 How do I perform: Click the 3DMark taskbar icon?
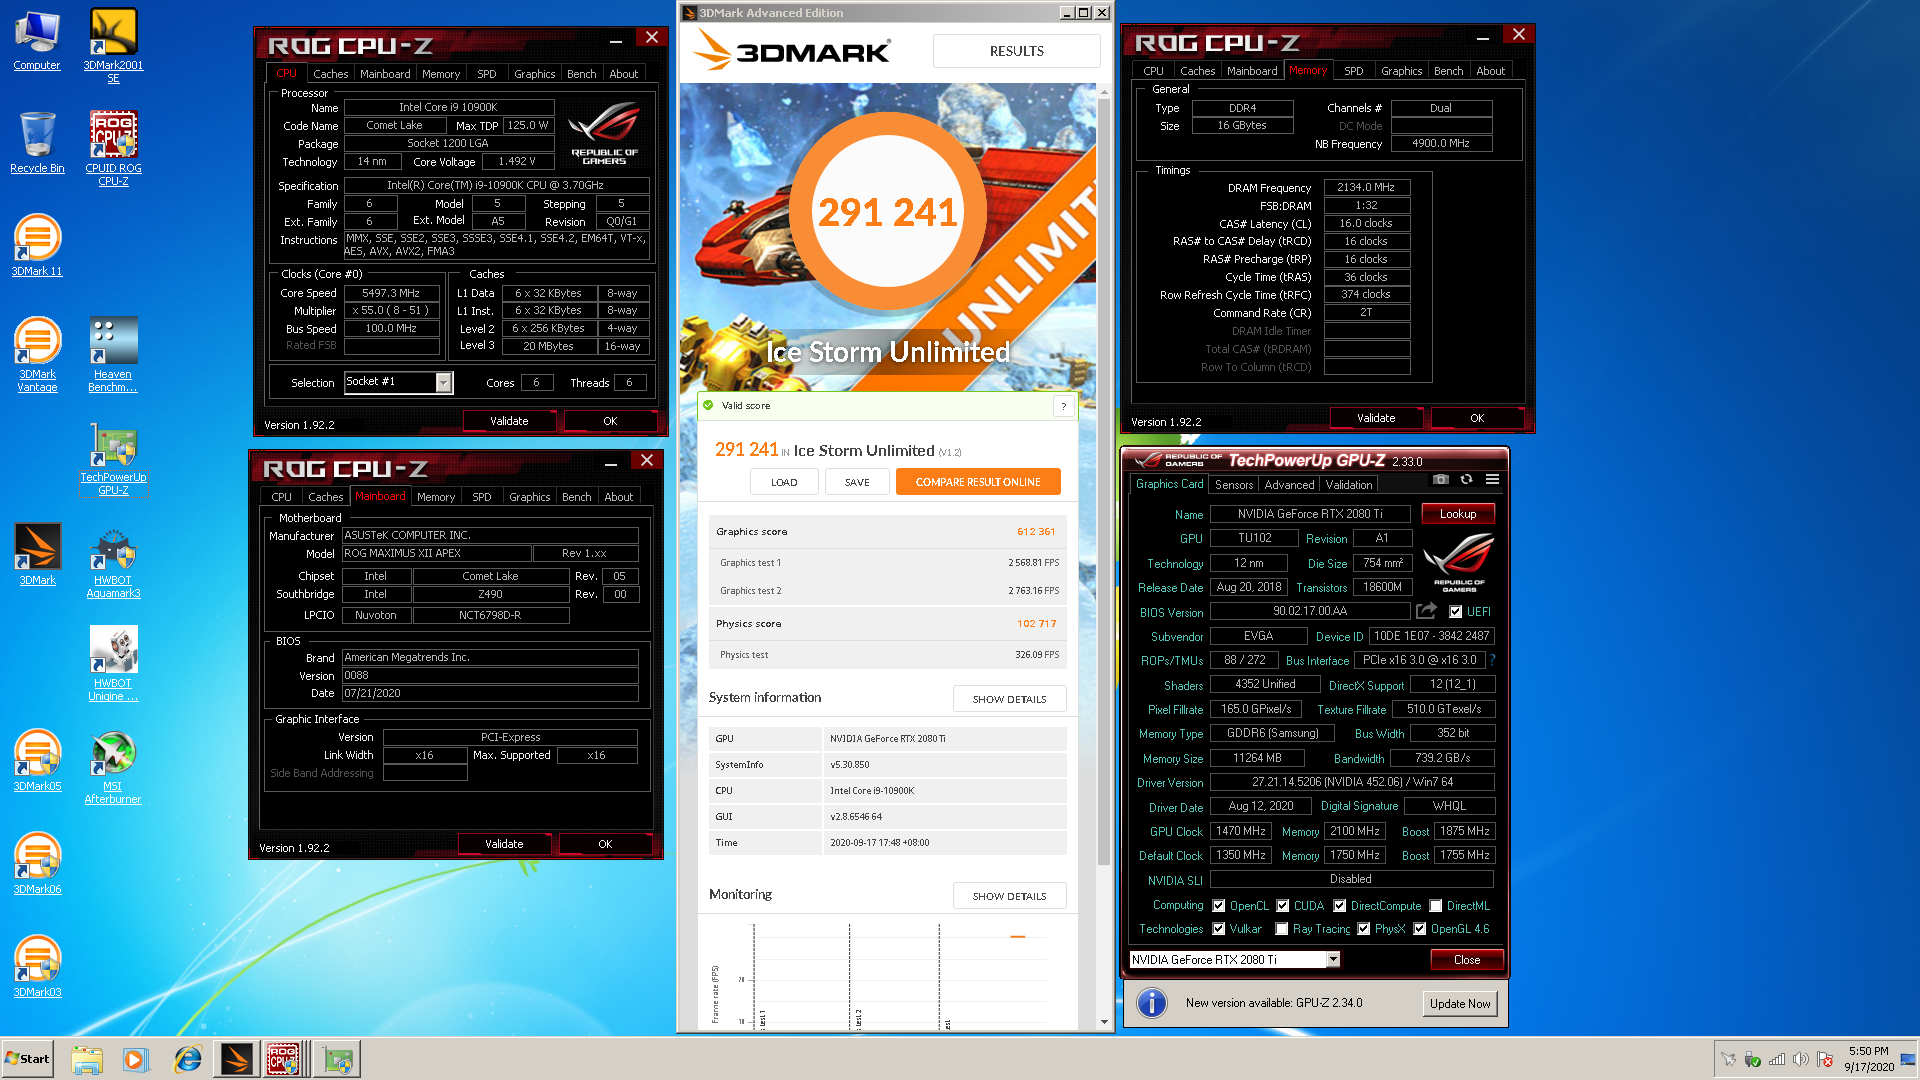click(236, 1059)
